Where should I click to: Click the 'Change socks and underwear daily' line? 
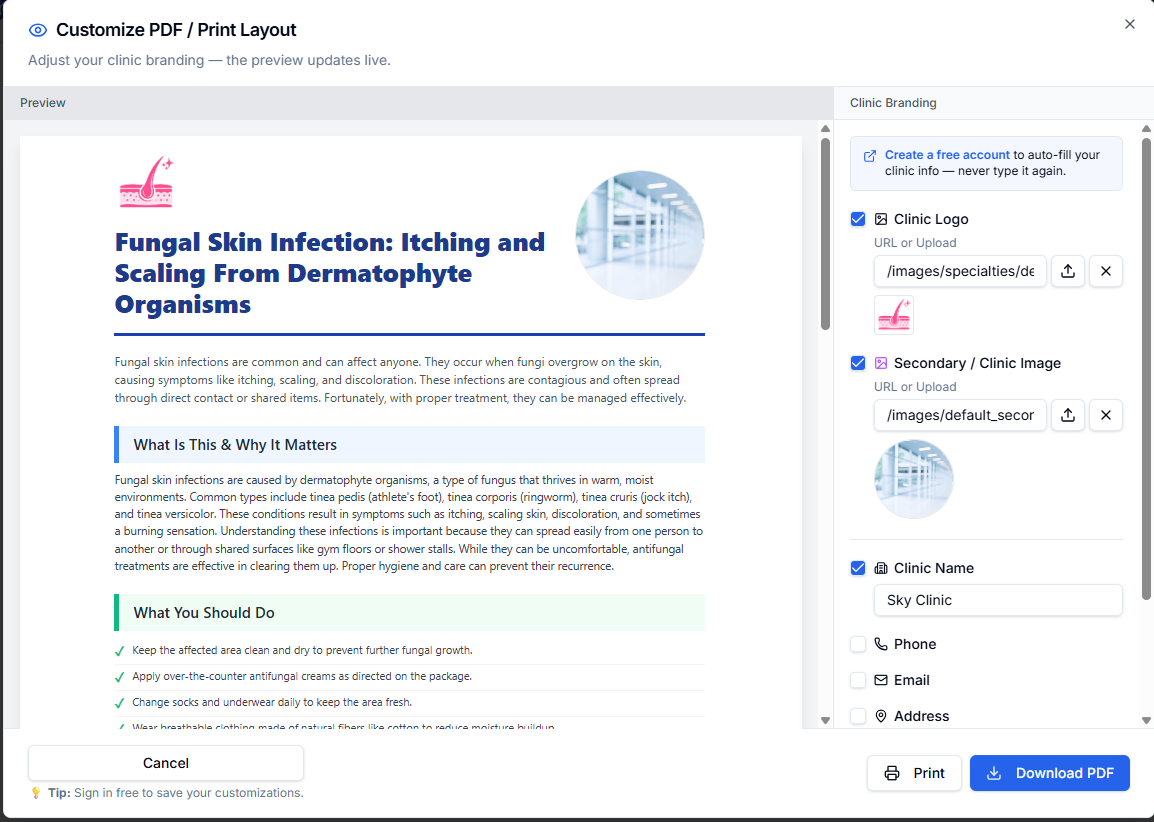coord(272,702)
